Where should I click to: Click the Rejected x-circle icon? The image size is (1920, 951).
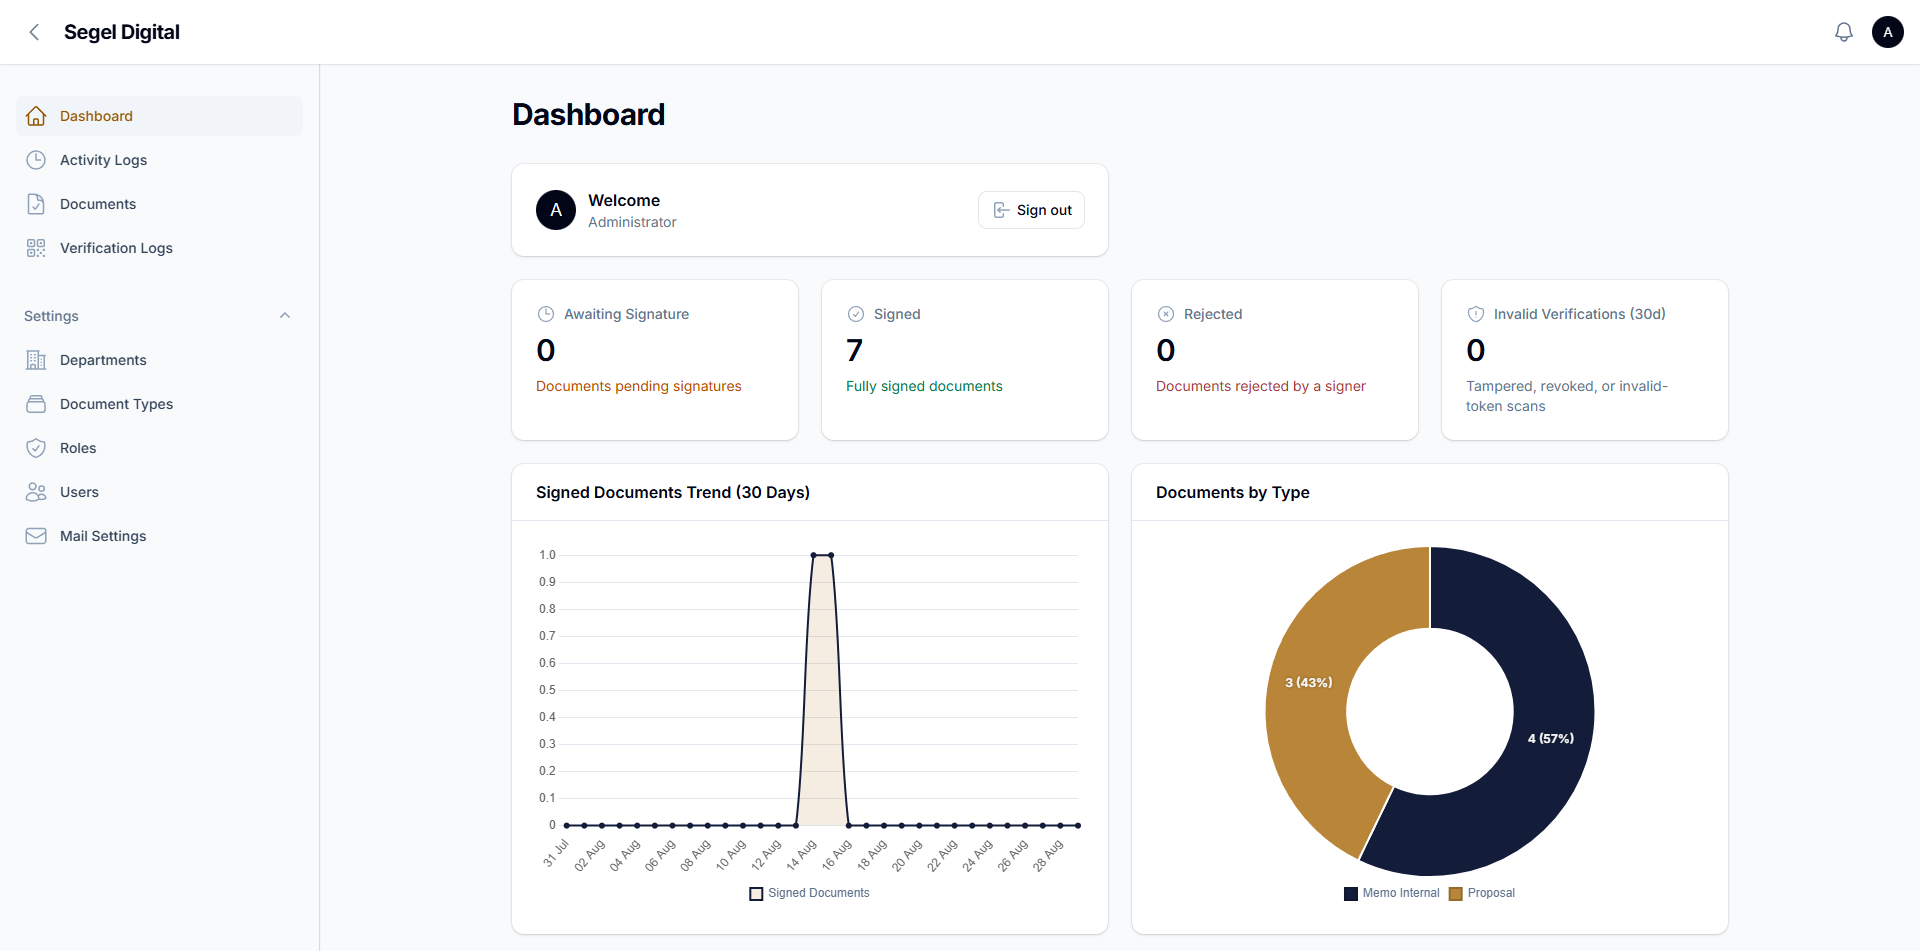[x=1166, y=314]
